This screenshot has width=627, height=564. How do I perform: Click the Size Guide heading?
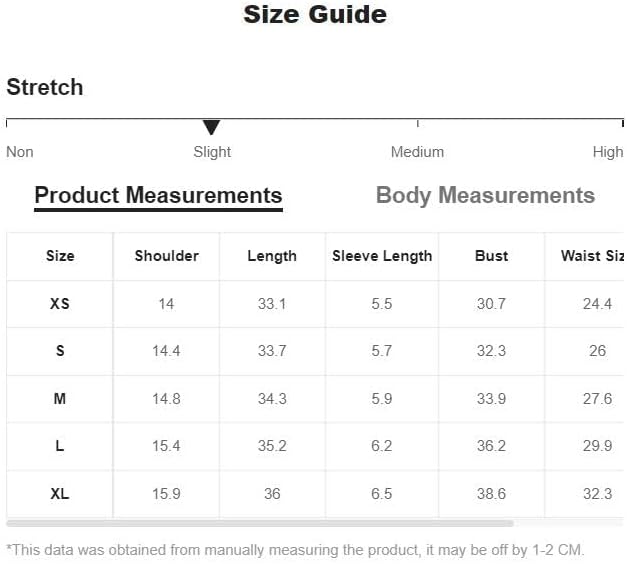pos(315,15)
